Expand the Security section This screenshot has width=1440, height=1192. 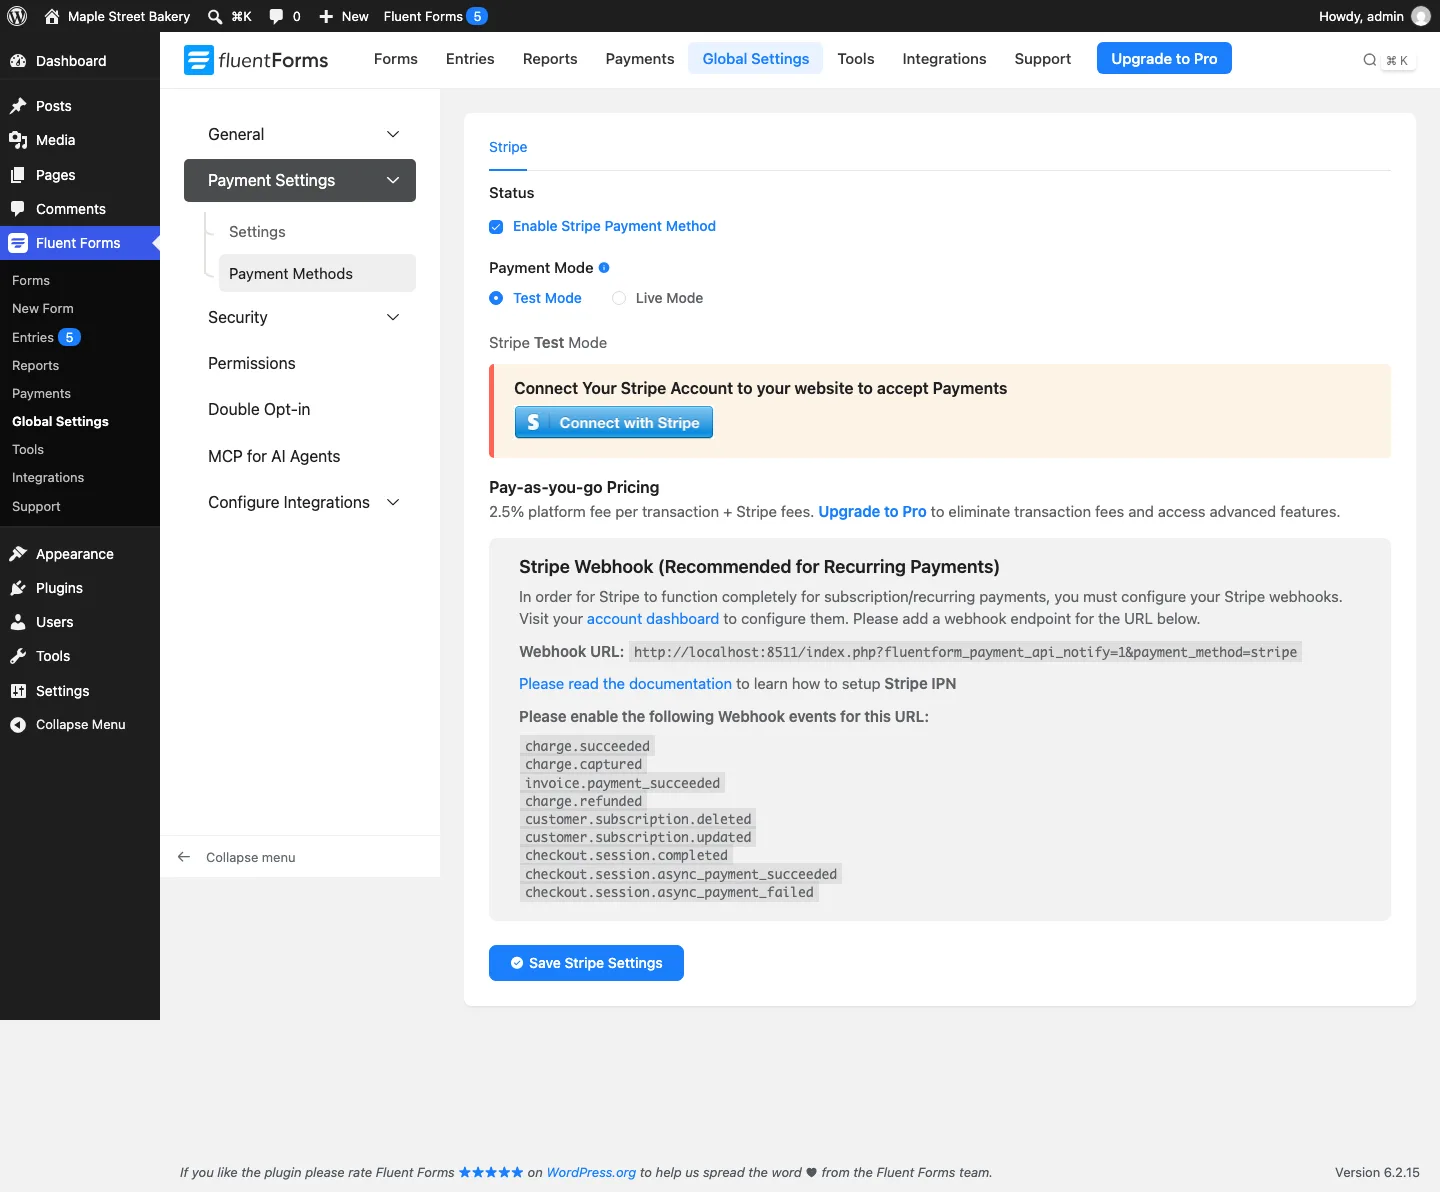[x=300, y=317]
